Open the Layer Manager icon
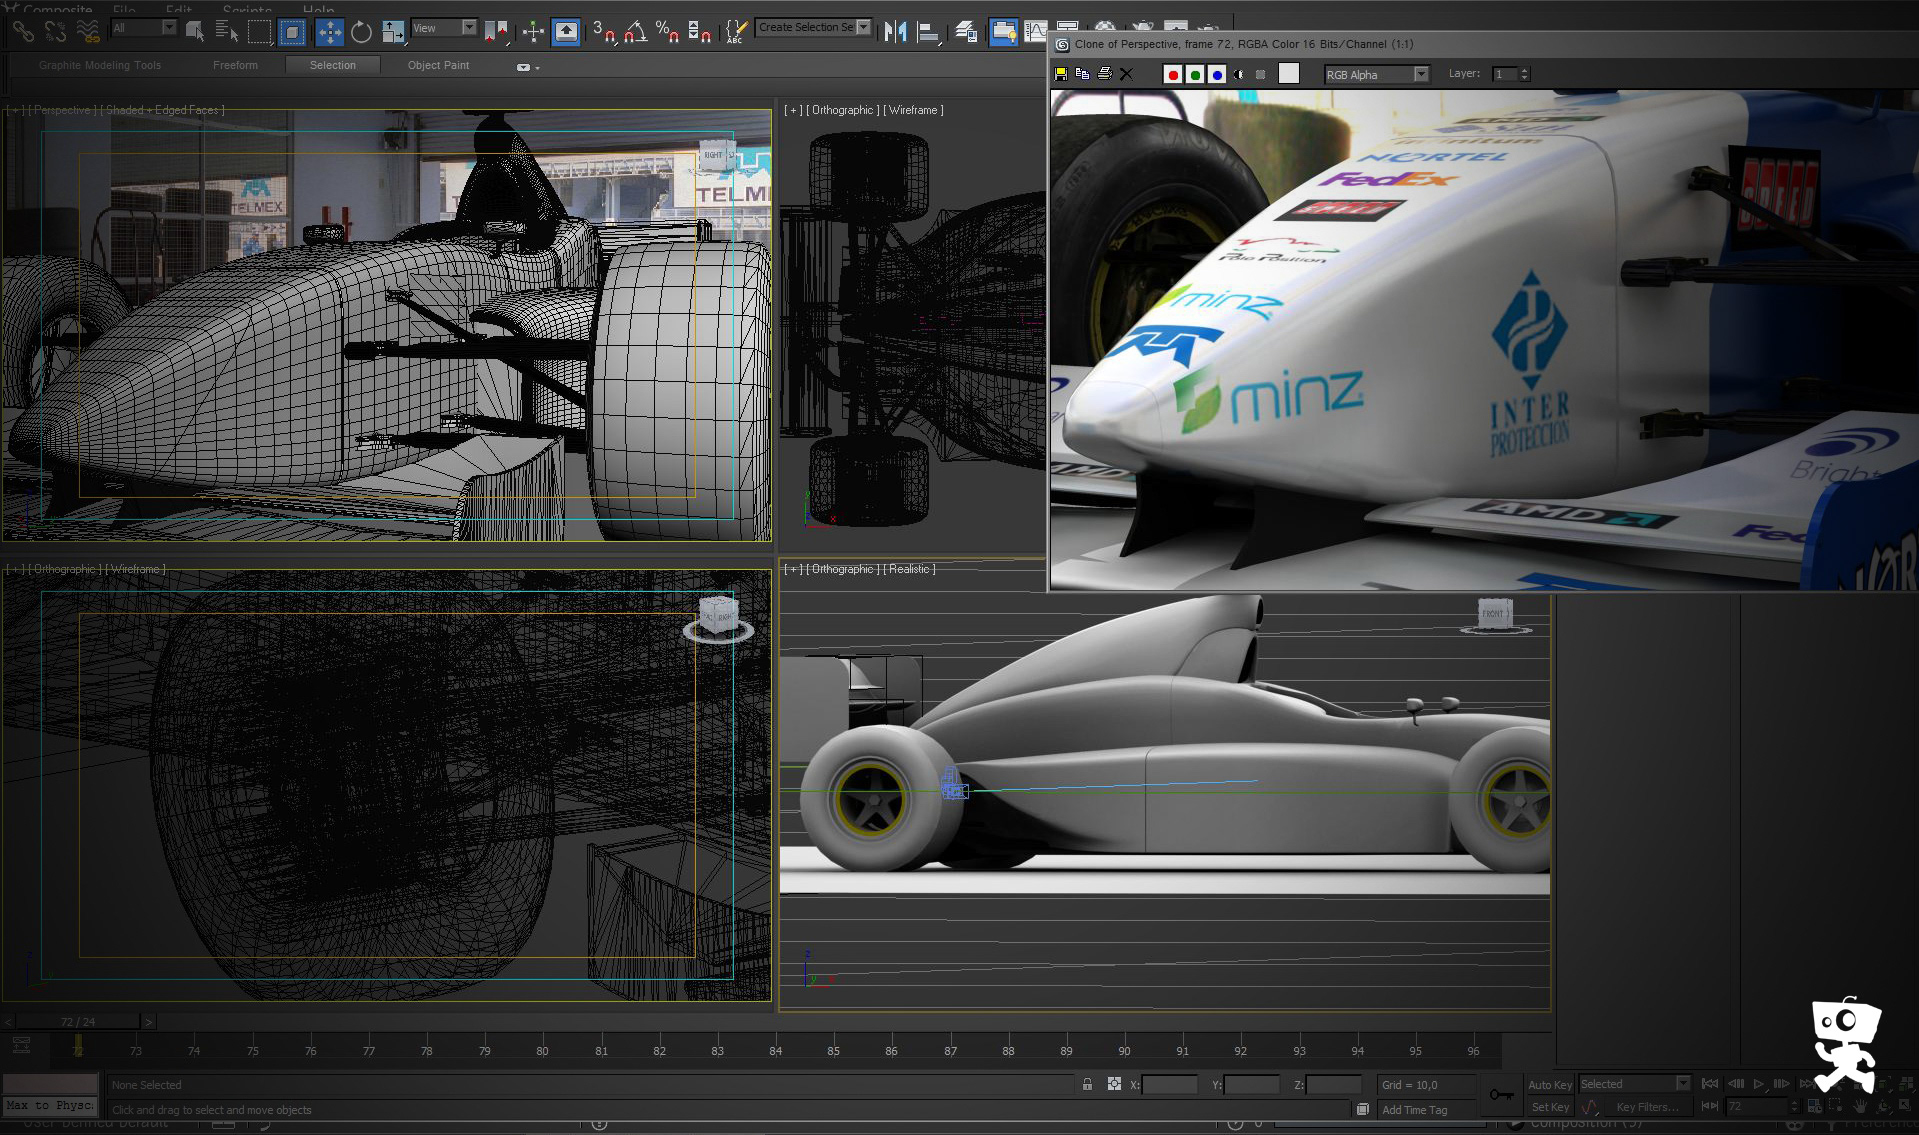 coord(966,32)
